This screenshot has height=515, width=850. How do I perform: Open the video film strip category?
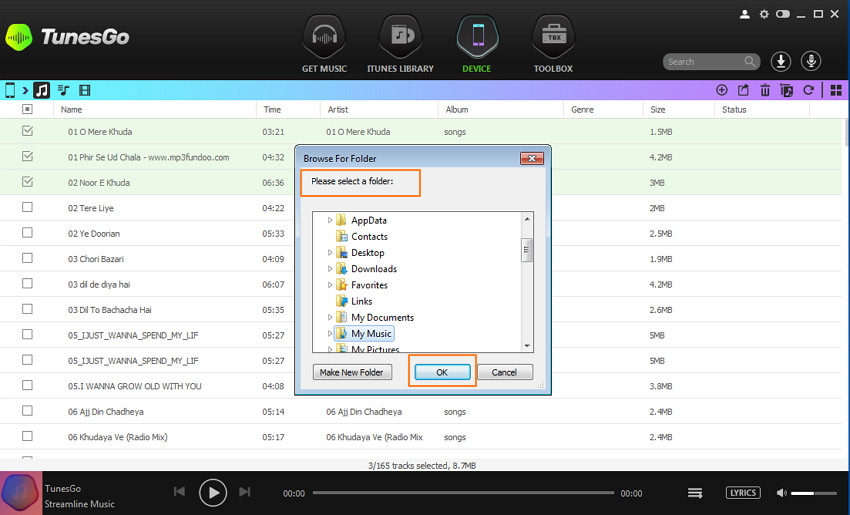85,90
